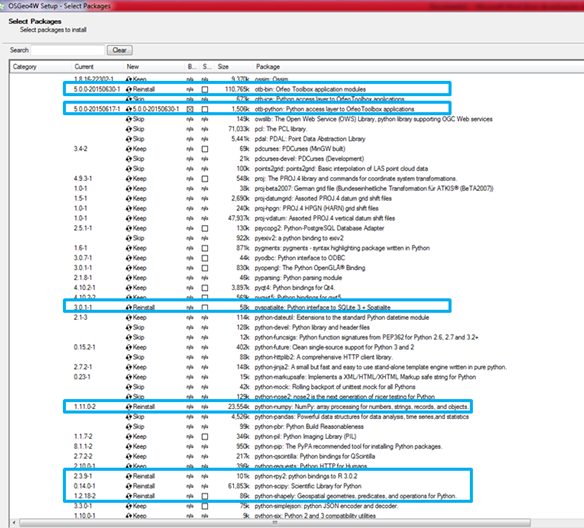The height and width of the screenshot is (528, 584).
Task: Cycle action icon for pdcurses-devel
Action: pyautogui.click(x=129, y=159)
